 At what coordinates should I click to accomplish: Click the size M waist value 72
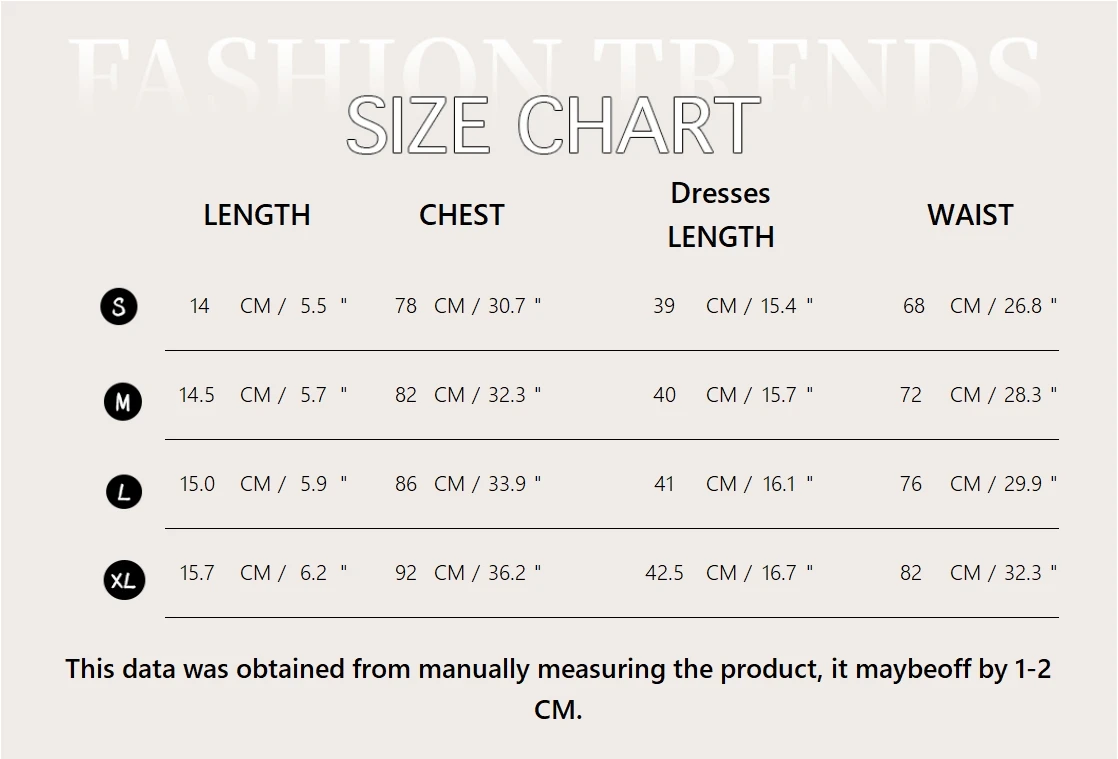tap(911, 395)
